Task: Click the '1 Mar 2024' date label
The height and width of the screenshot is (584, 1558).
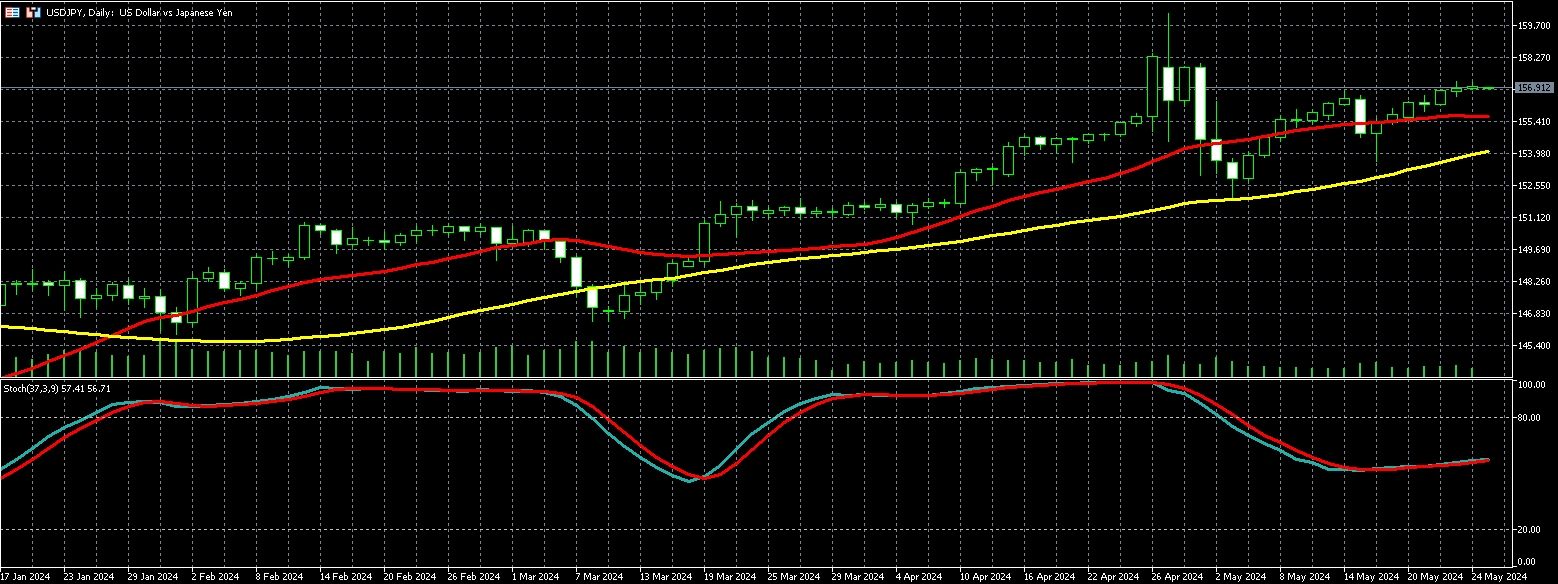Action: tap(536, 577)
